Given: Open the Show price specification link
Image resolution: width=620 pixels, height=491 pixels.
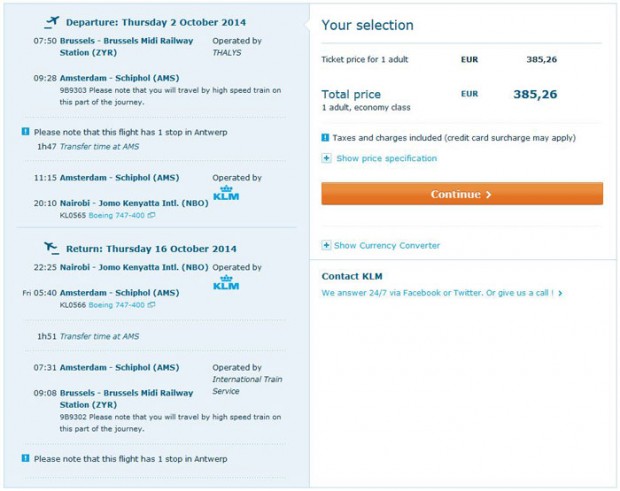Looking at the screenshot, I should pos(386,158).
